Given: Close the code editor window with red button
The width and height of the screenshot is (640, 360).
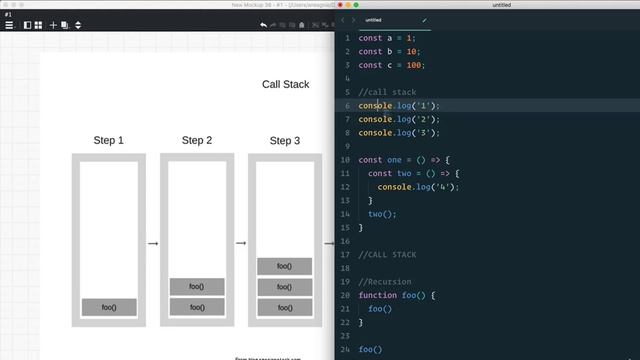Looking at the screenshot, I should click(340, 5).
